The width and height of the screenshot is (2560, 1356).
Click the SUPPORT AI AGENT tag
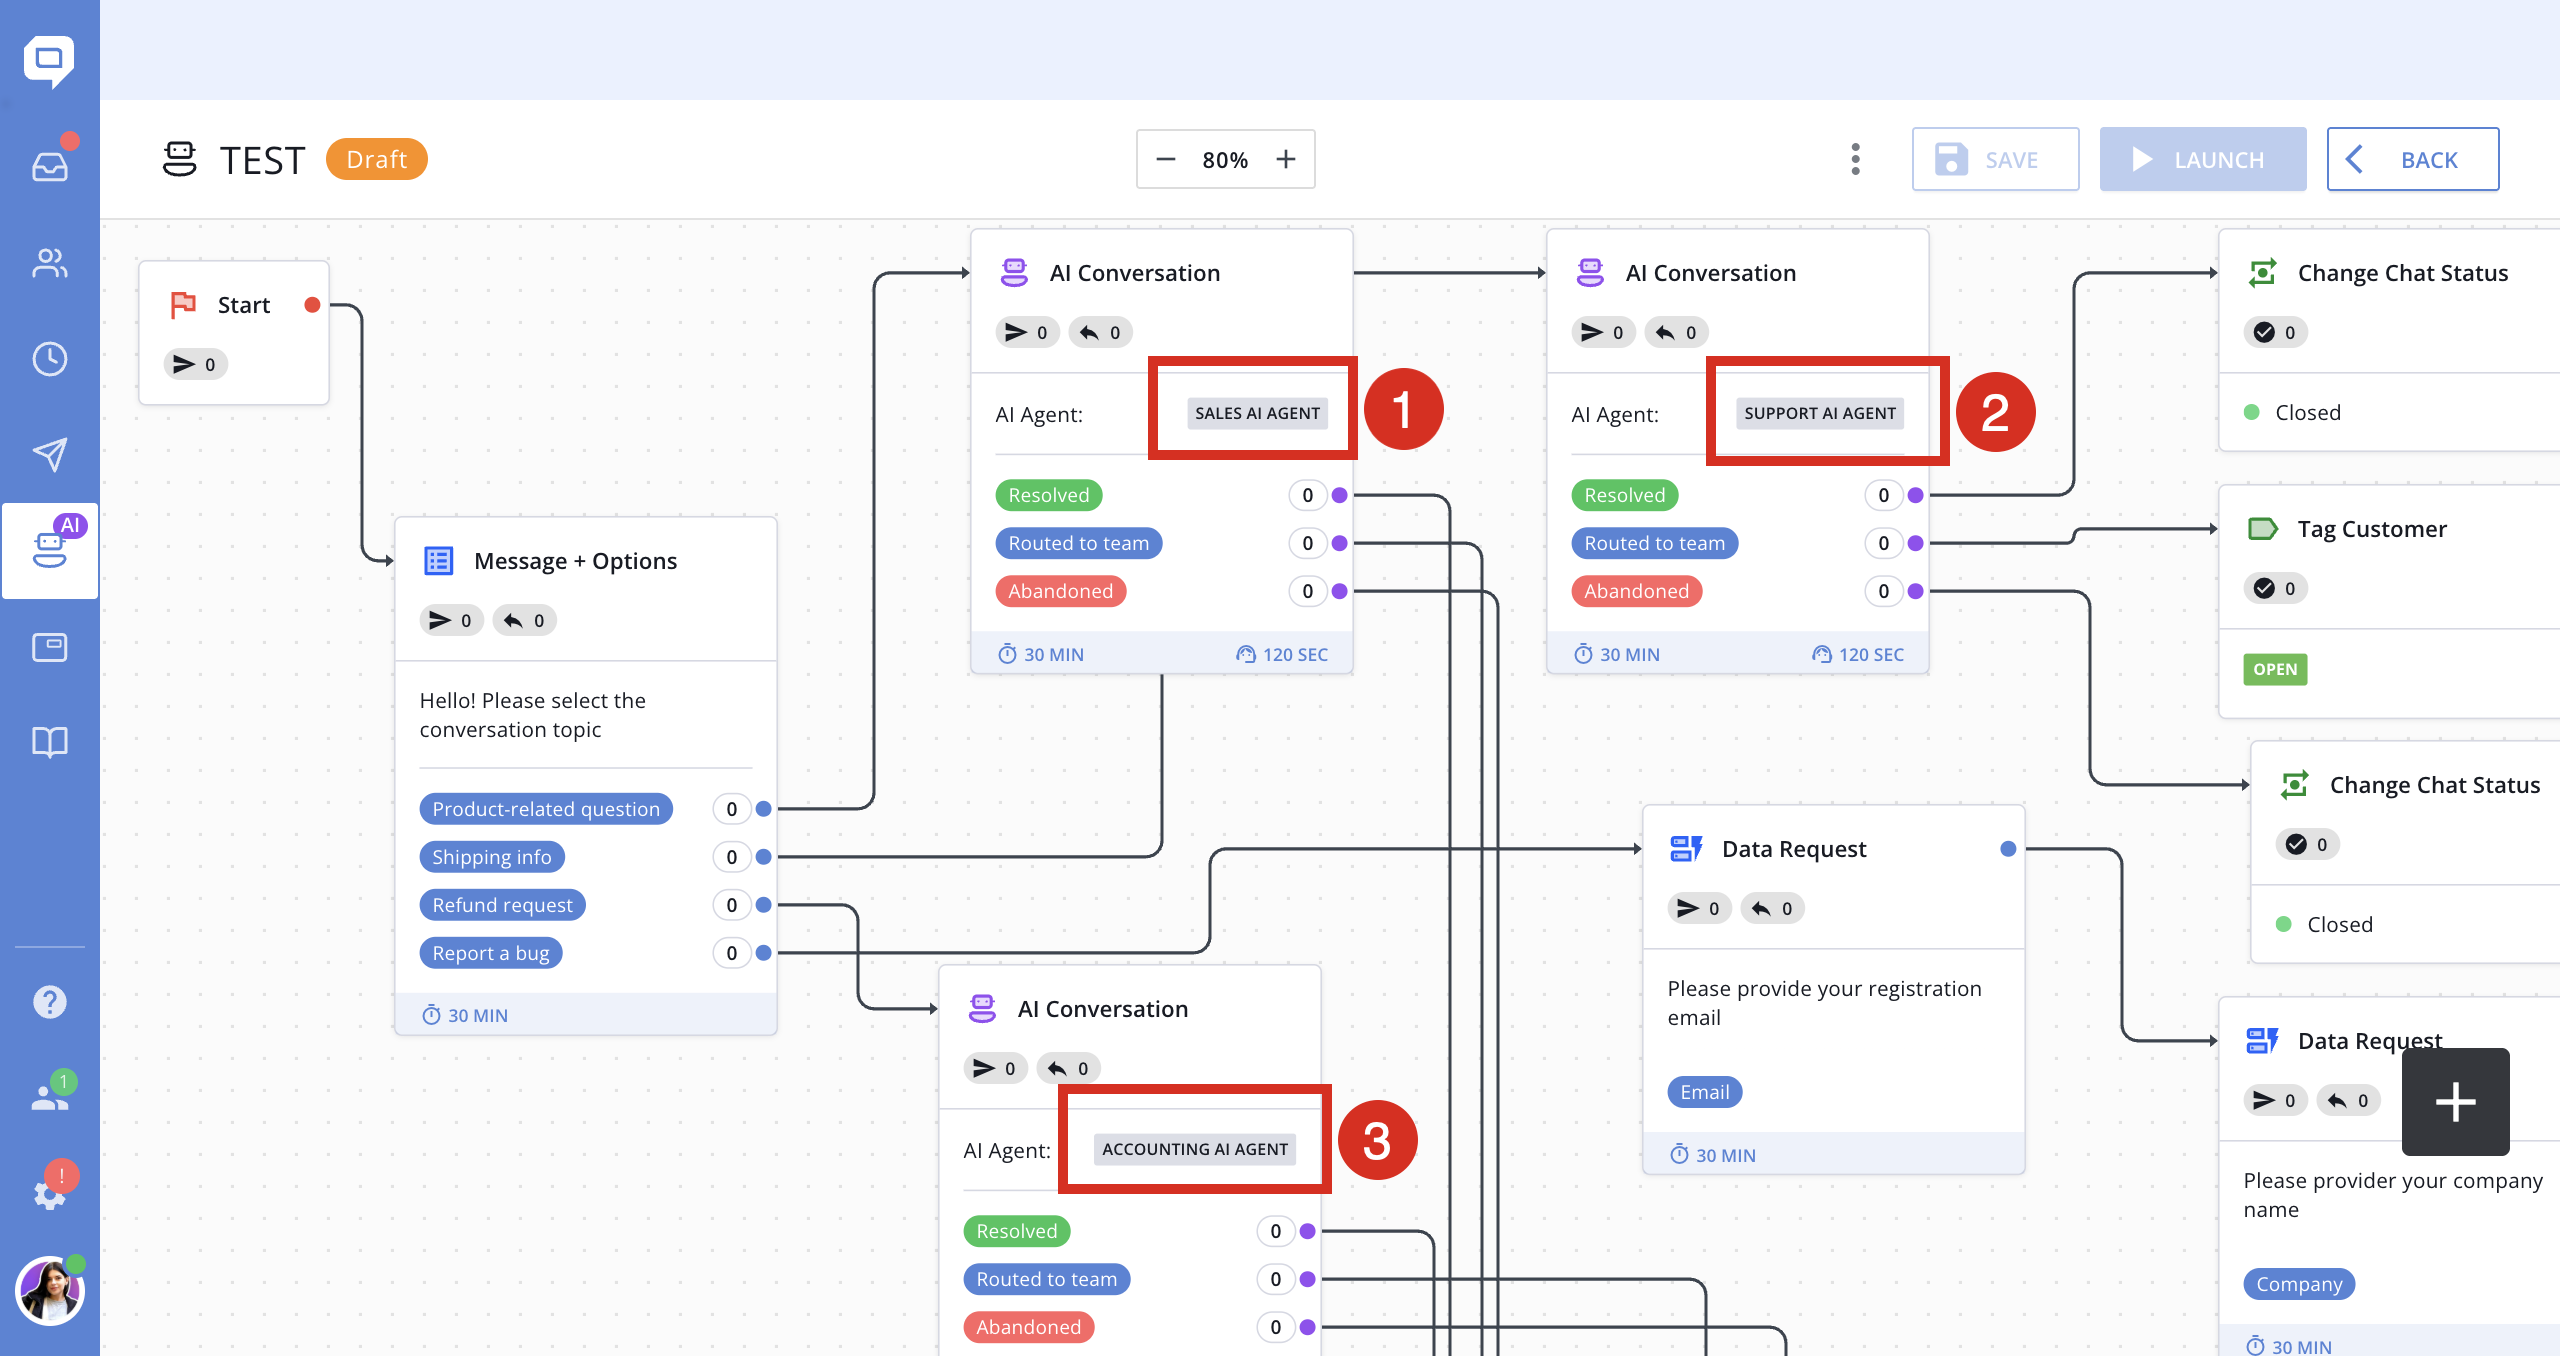point(1820,413)
